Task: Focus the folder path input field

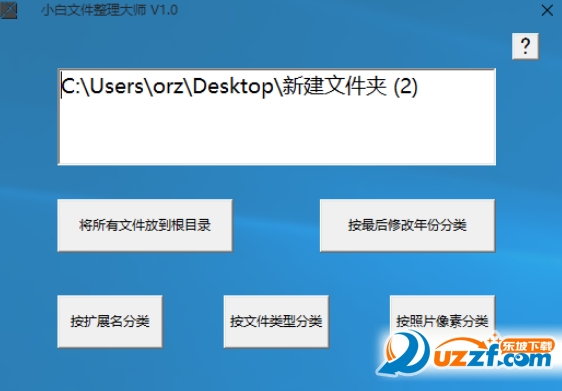Action: coord(277,117)
